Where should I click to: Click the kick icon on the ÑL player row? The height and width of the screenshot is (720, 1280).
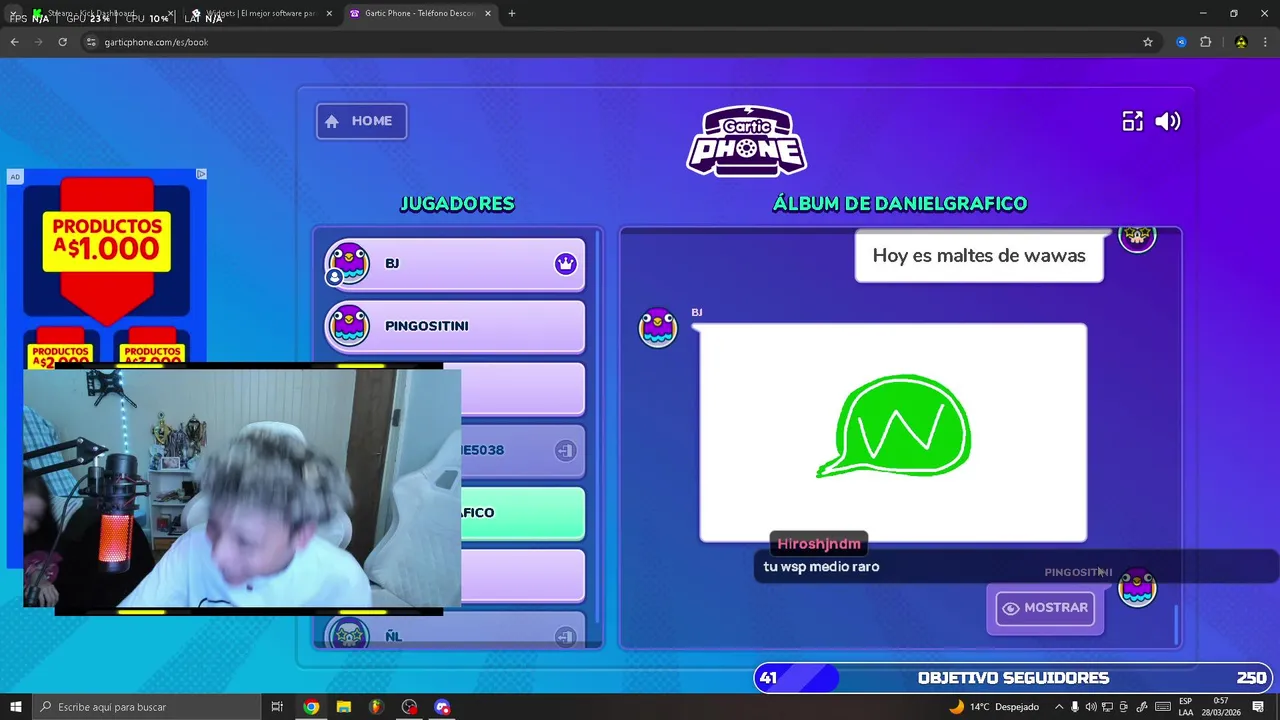pos(565,637)
